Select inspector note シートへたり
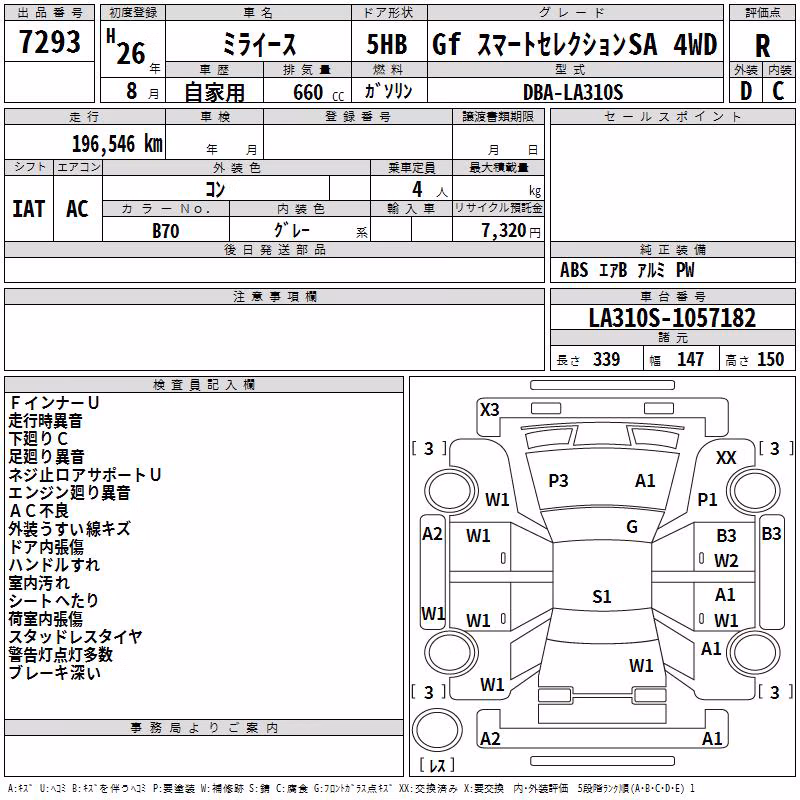Screen dimensions: 800x800 (x=54, y=601)
